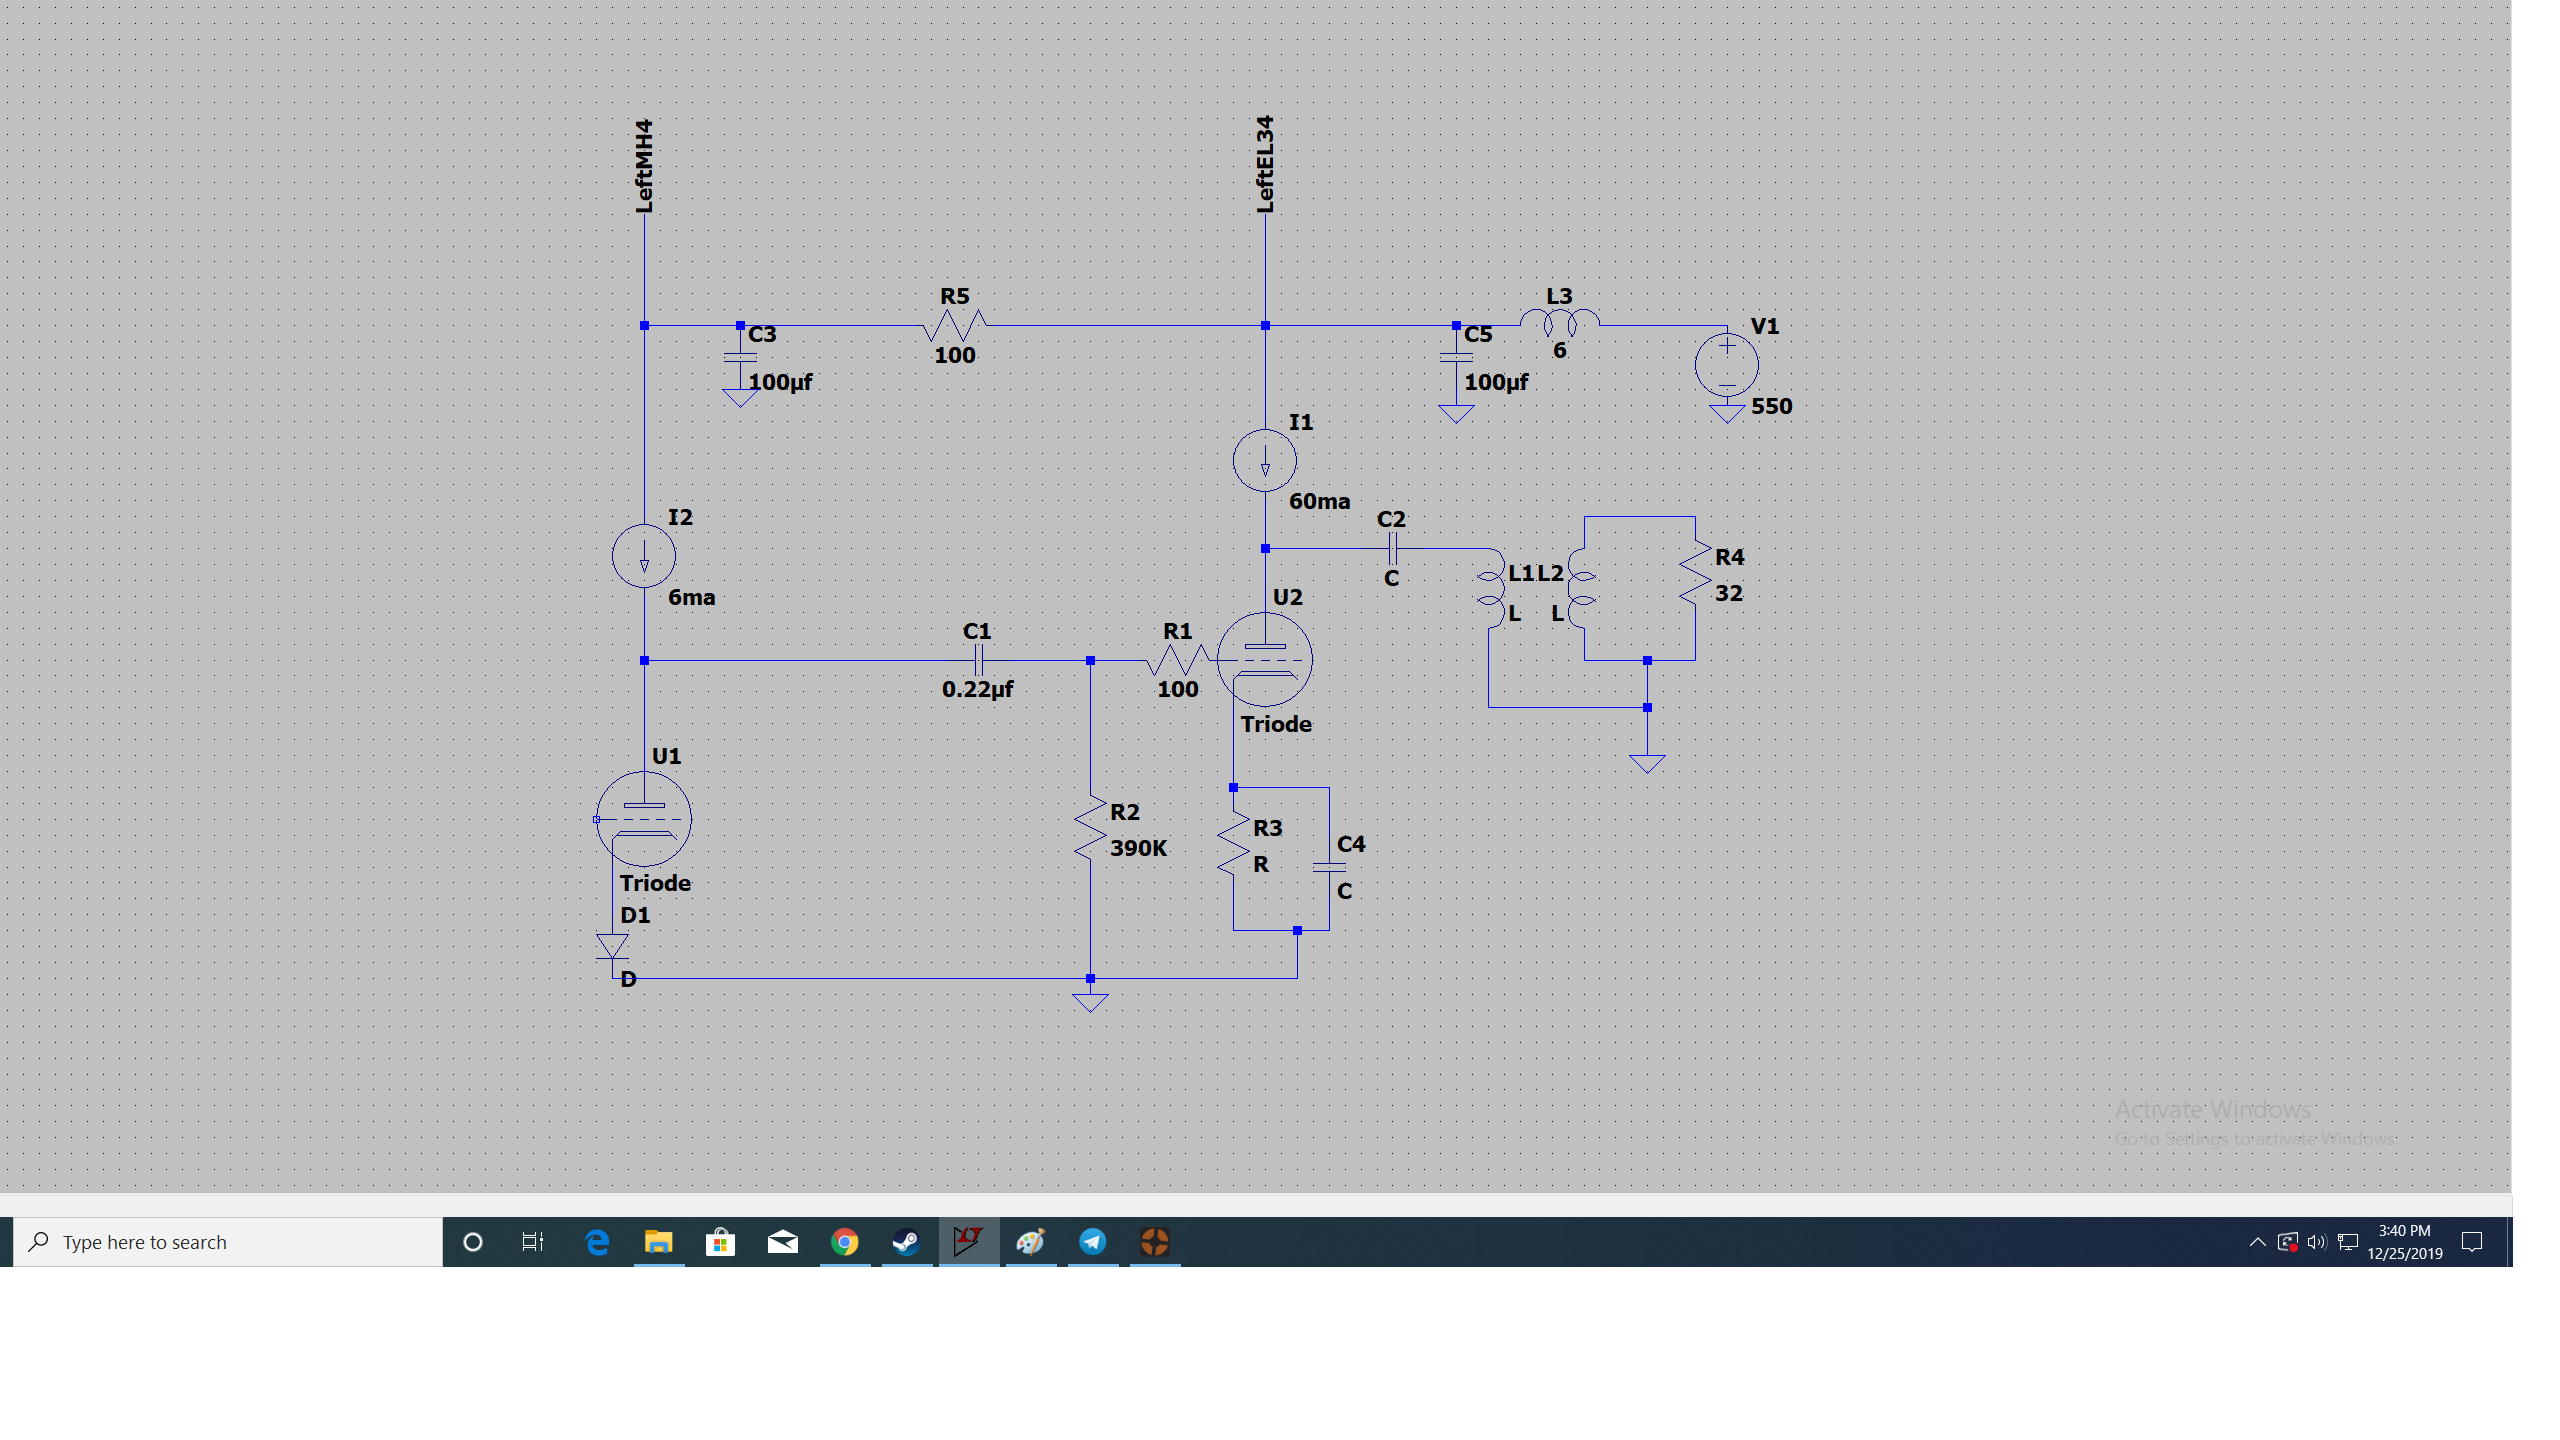2560x1440 pixels.
Task: Click the LeftEL34 net label
Action: coord(1265,164)
